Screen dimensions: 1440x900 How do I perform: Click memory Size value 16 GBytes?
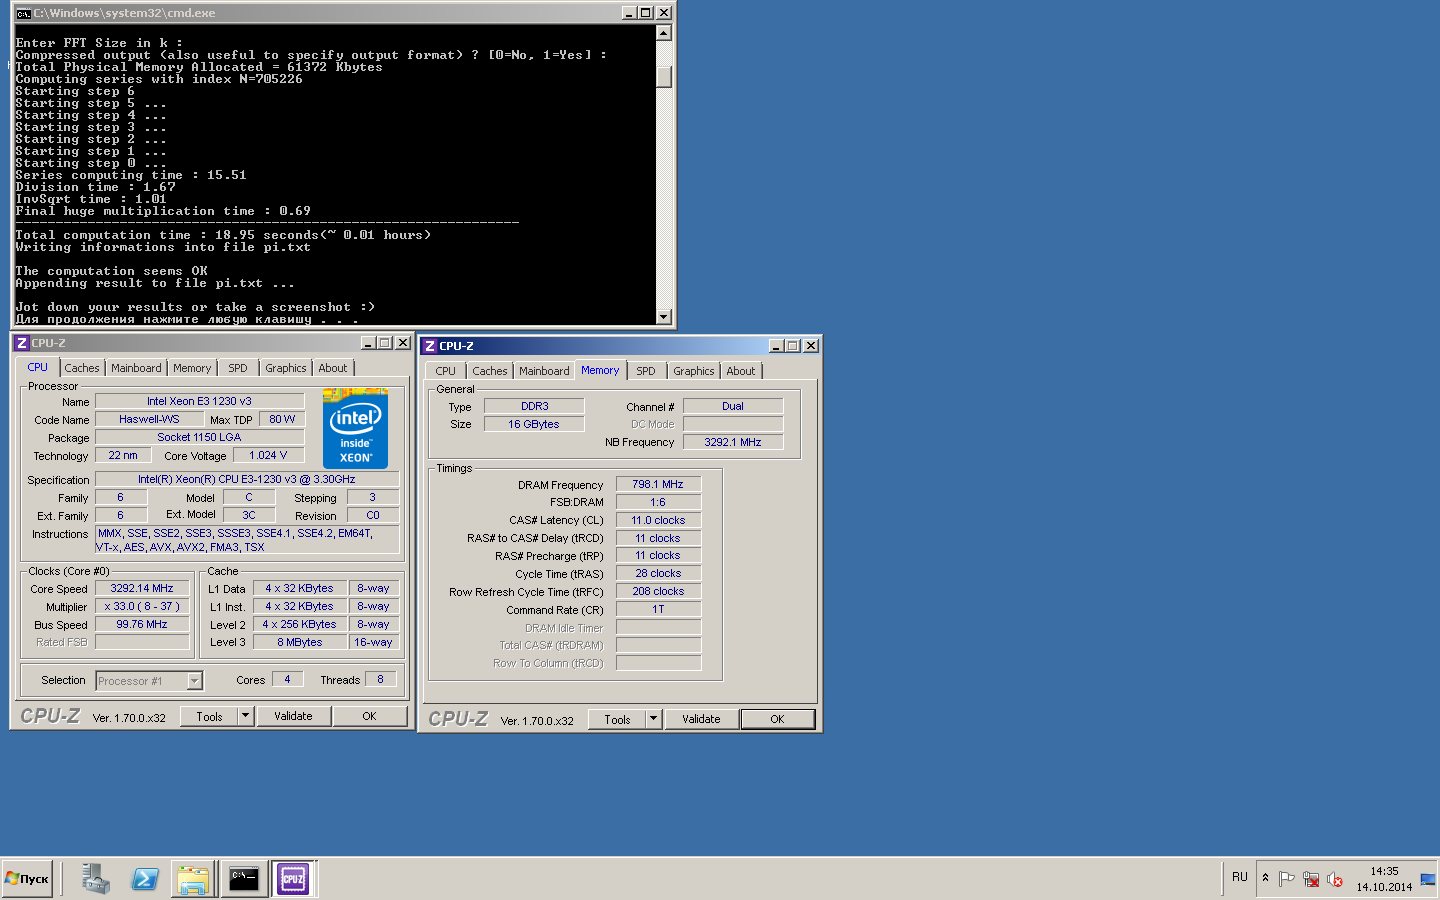click(534, 424)
